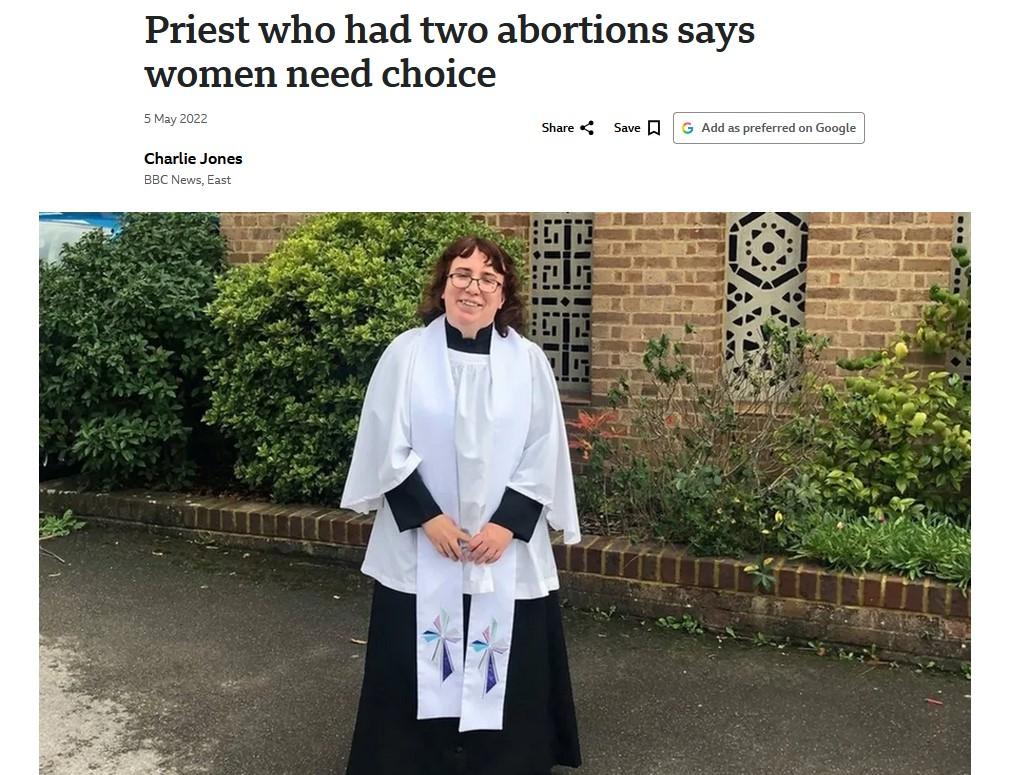
Task: Select the Share text label
Action: coord(558,128)
